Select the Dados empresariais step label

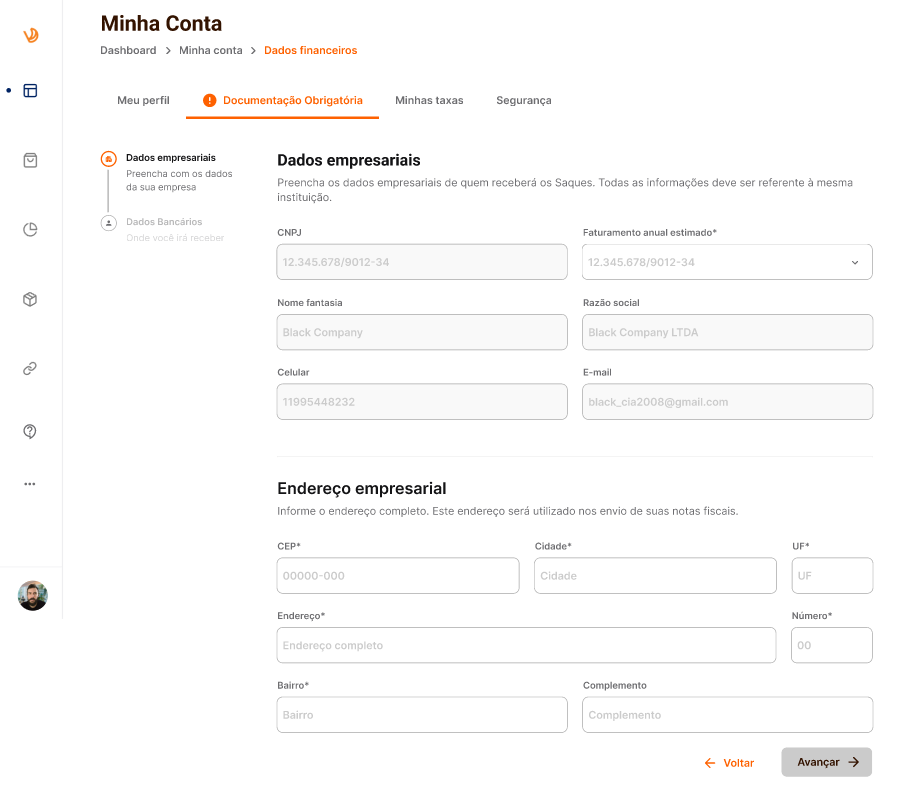171,158
